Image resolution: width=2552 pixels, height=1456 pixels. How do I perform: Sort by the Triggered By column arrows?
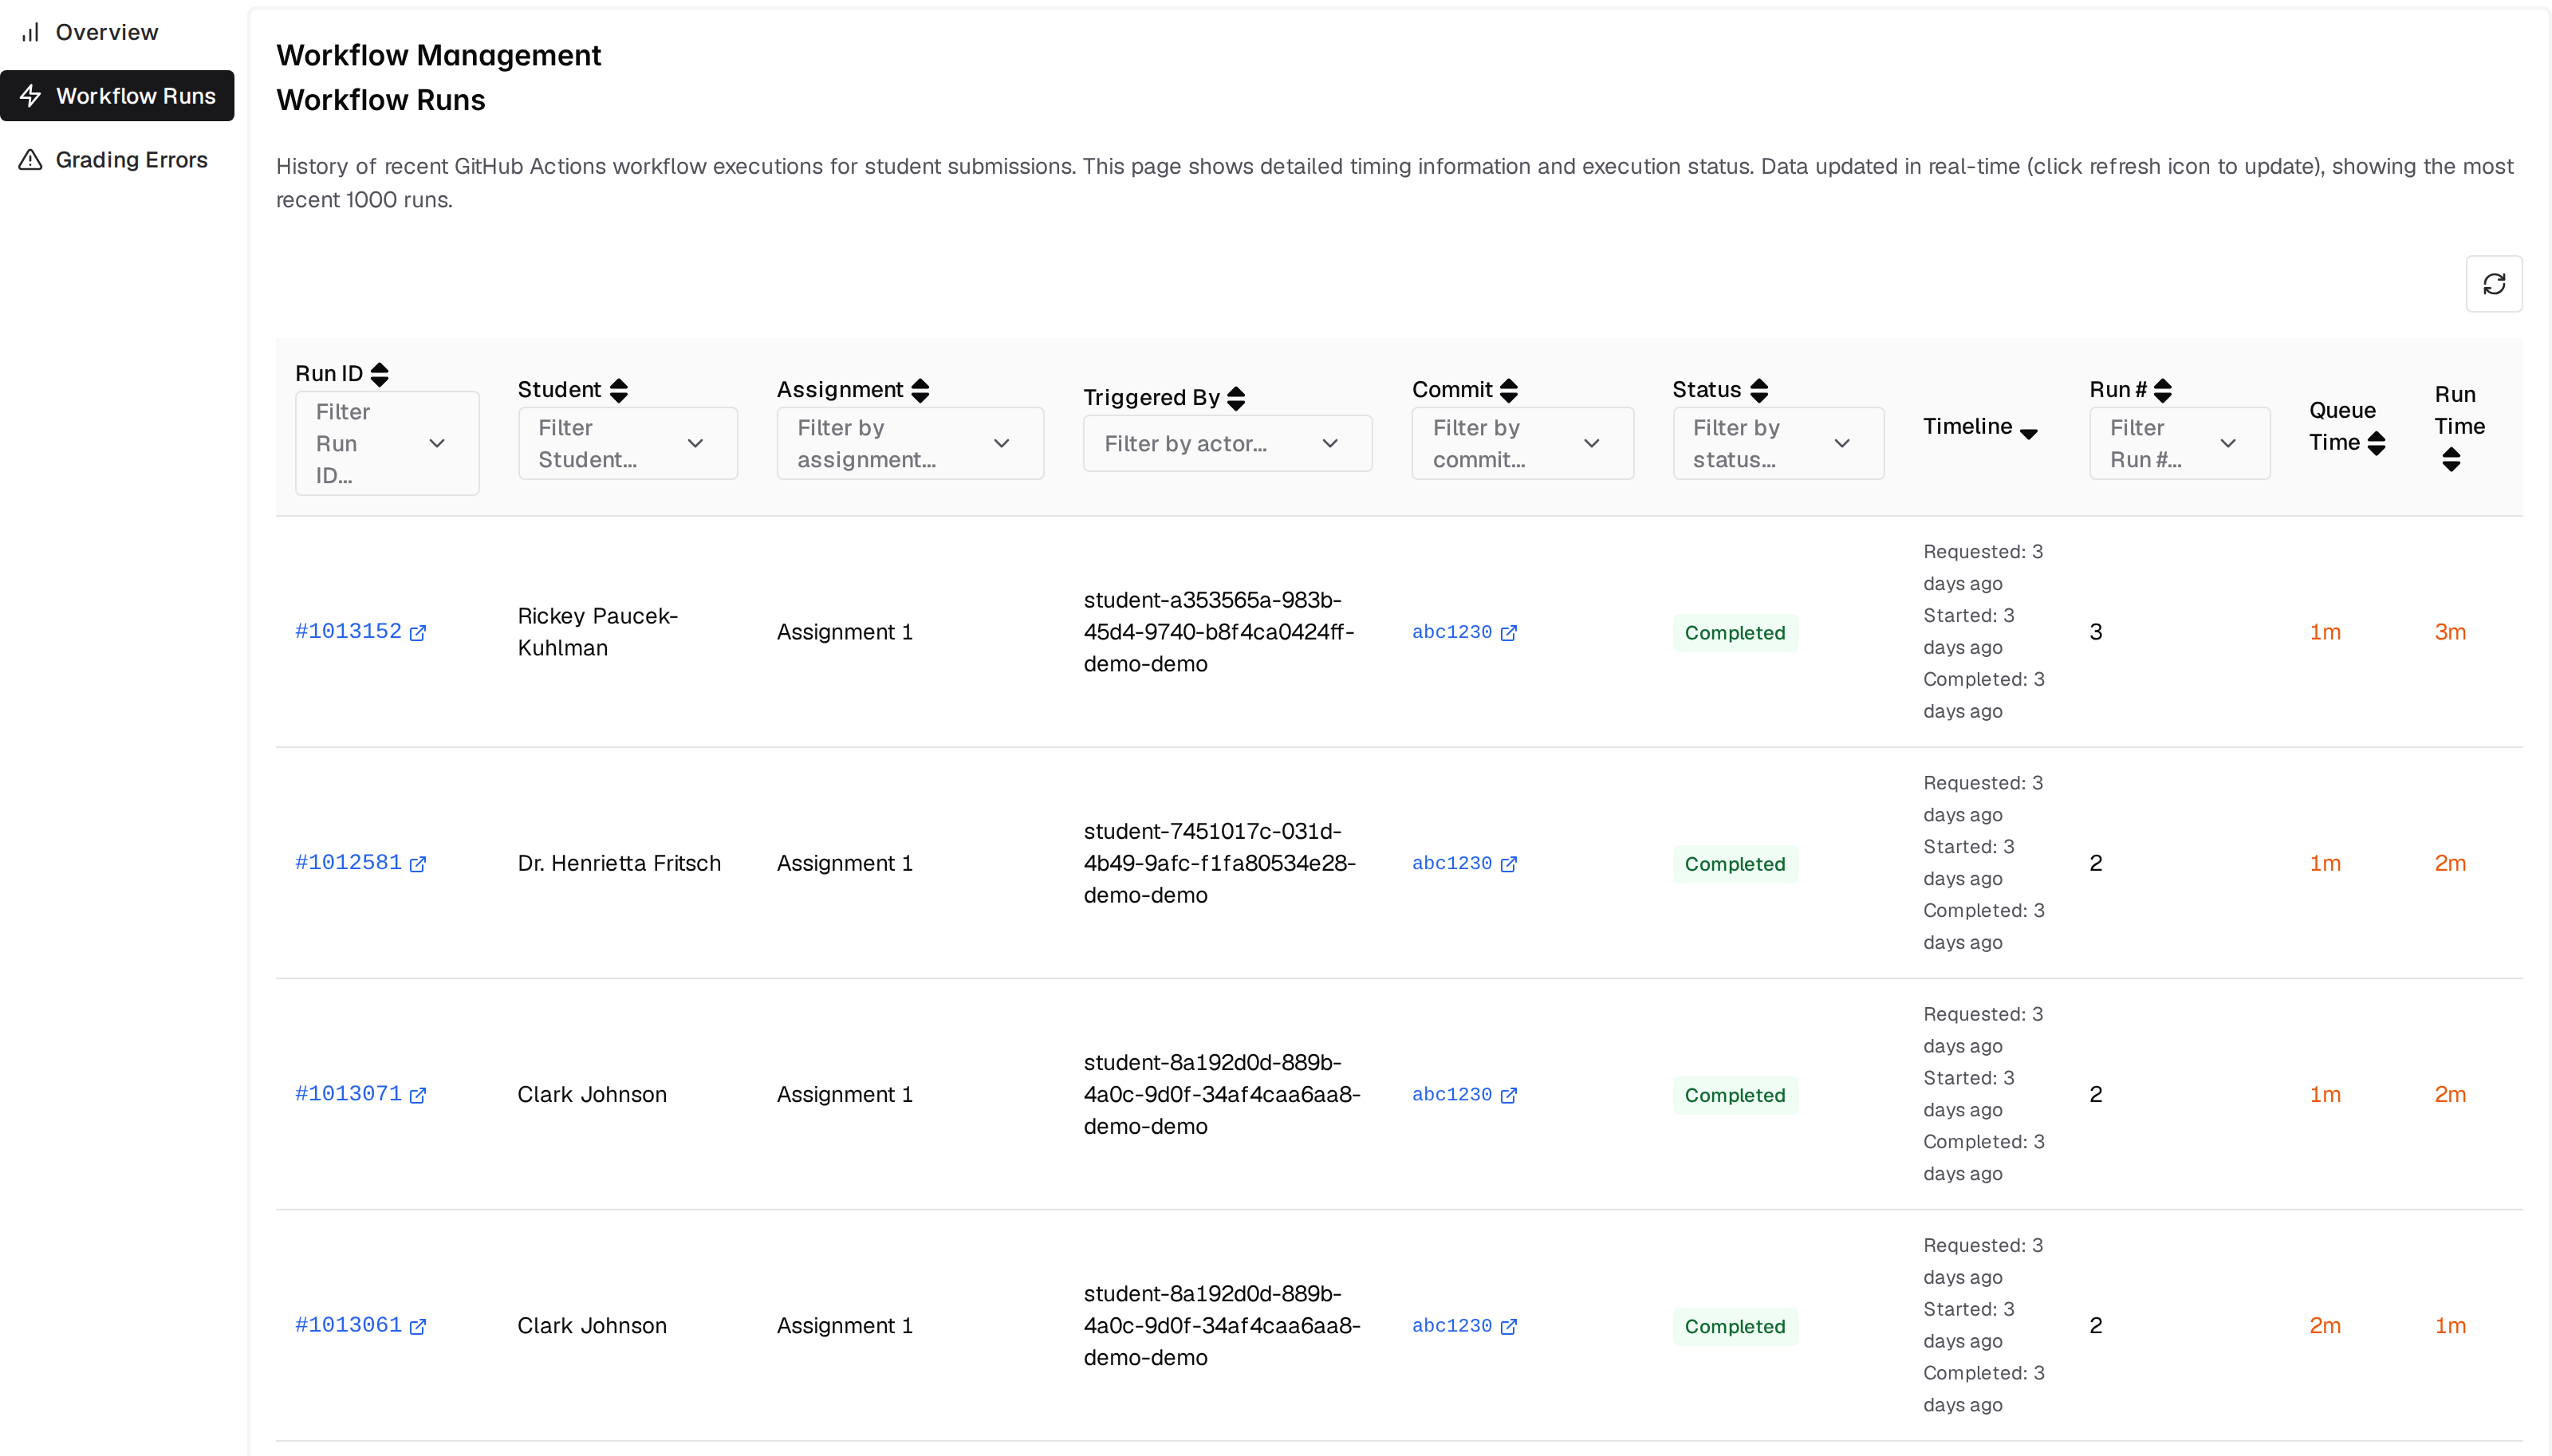(1236, 398)
